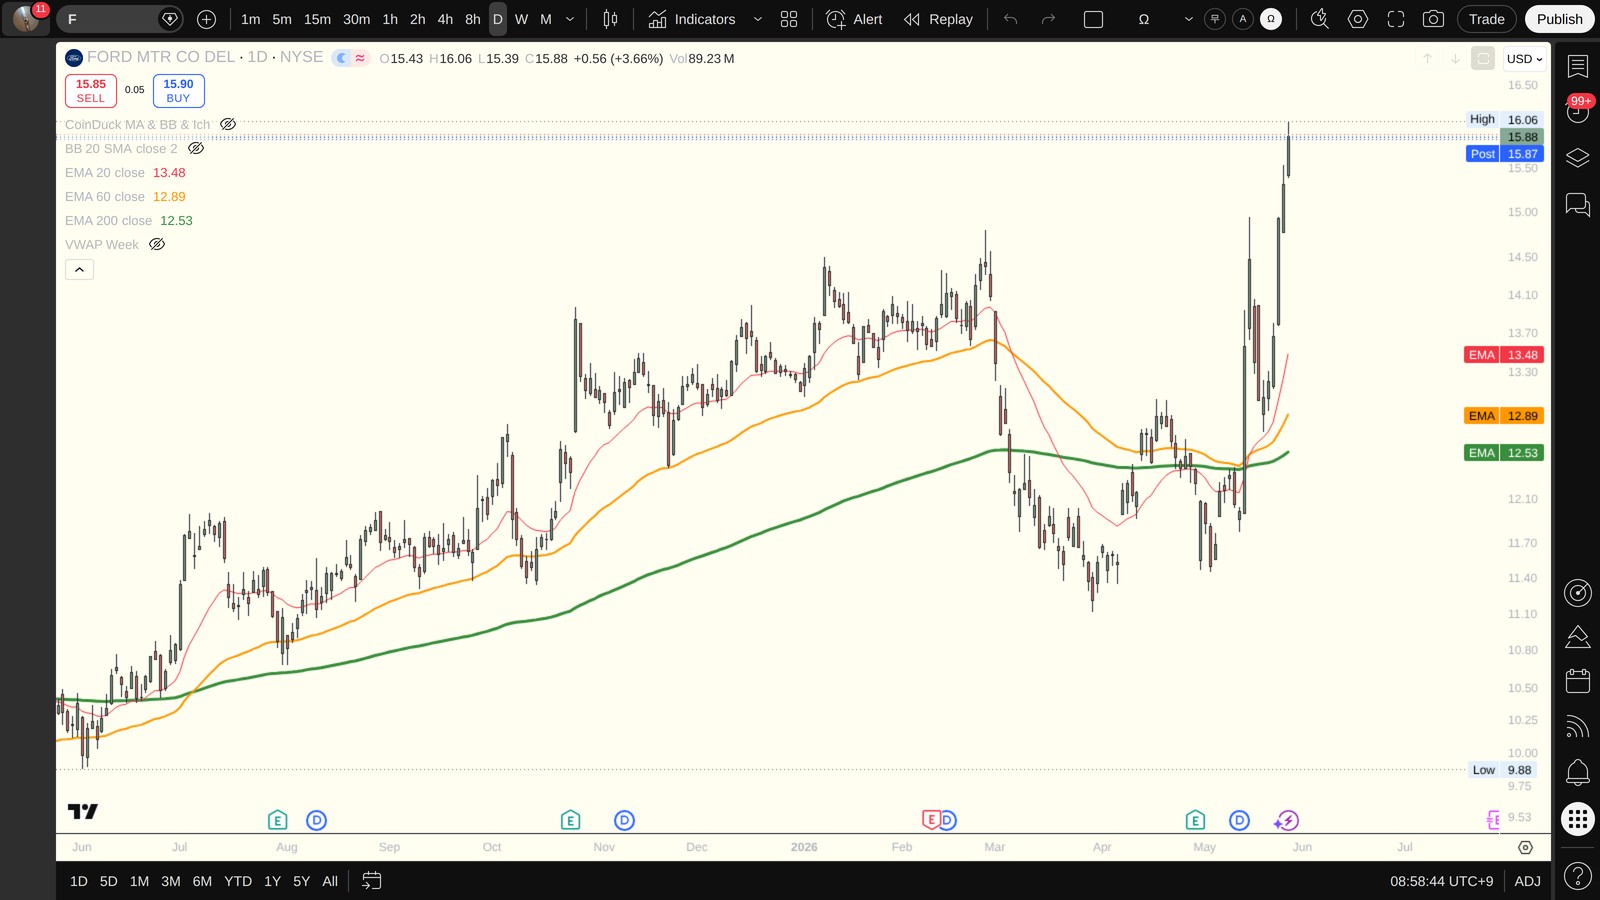Click the green EMA 12.53 price label

[x=1504, y=453]
